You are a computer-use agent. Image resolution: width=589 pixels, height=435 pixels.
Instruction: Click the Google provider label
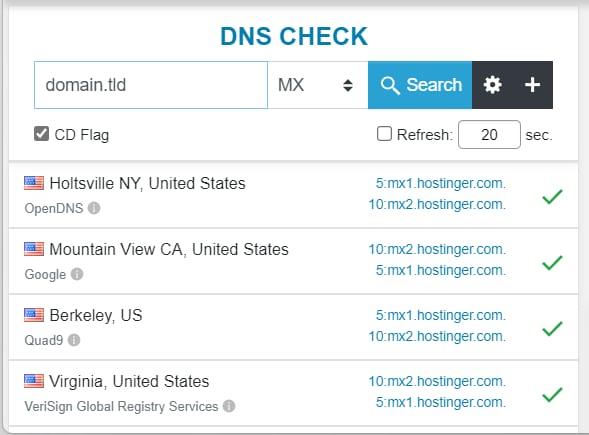pos(45,275)
